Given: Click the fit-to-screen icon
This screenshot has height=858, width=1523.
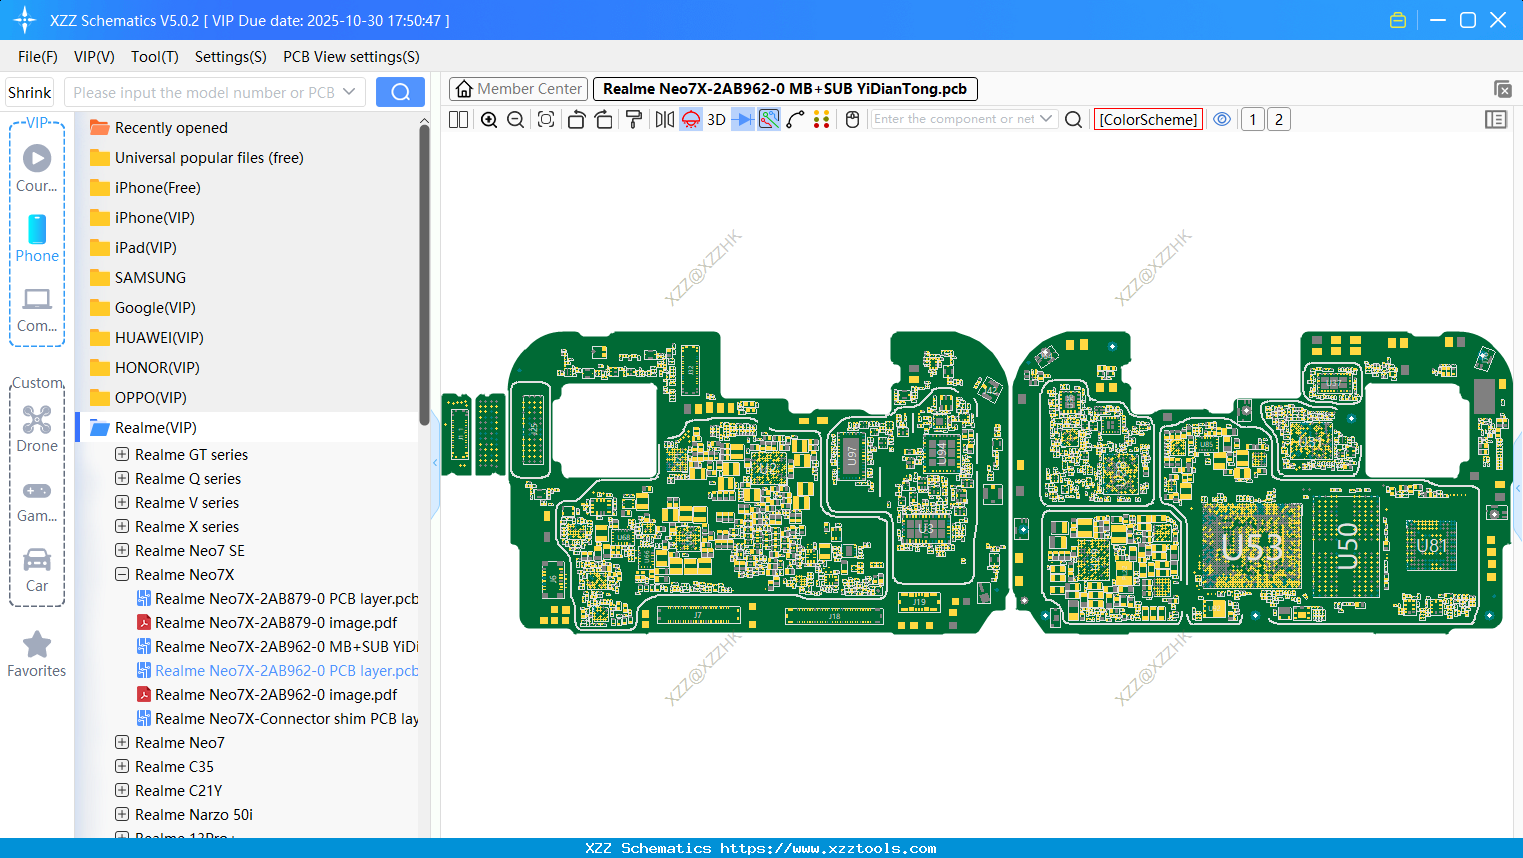Looking at the screenshot, I should 546,120.
